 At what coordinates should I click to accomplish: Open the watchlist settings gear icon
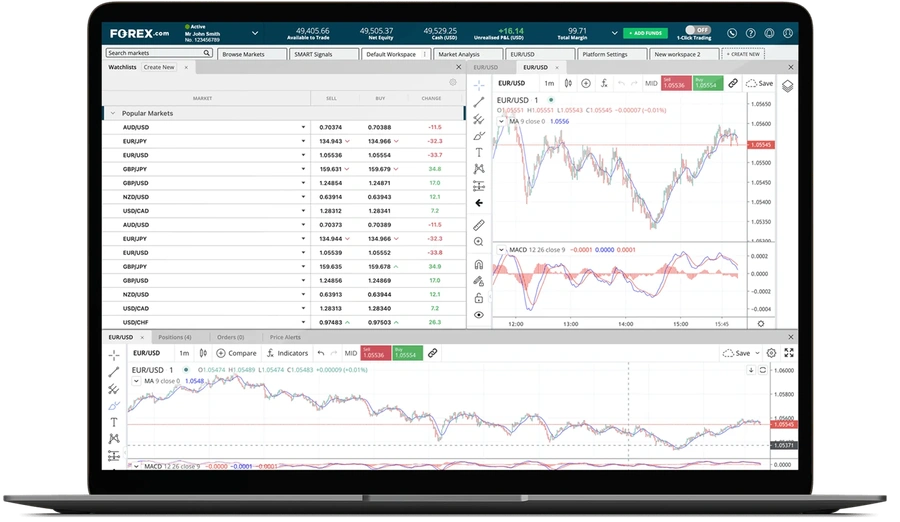click(453, 82)
